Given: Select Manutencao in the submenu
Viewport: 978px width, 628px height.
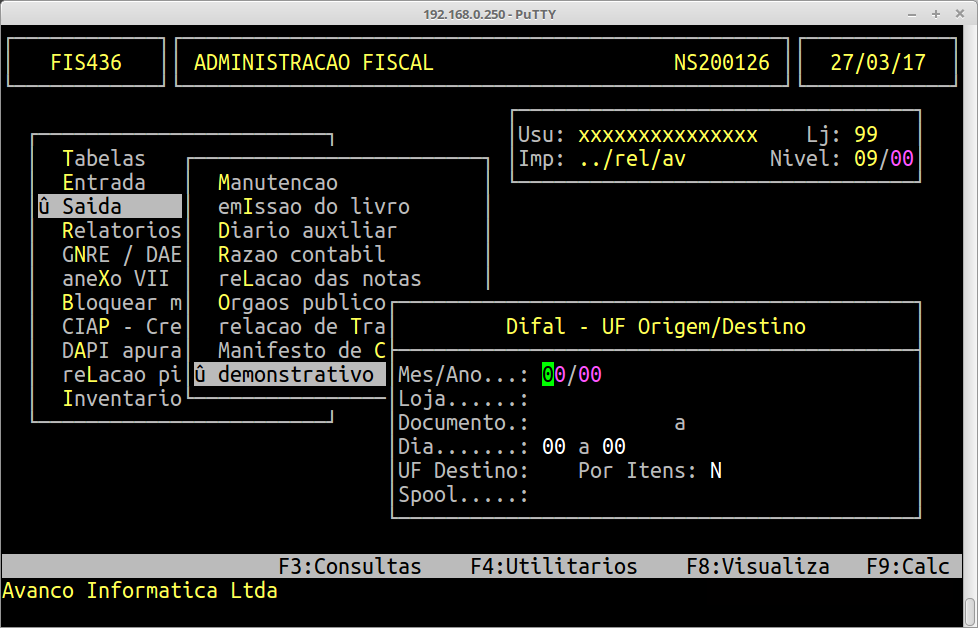Looking at the screenshot, I should click(x=277, y=182).
